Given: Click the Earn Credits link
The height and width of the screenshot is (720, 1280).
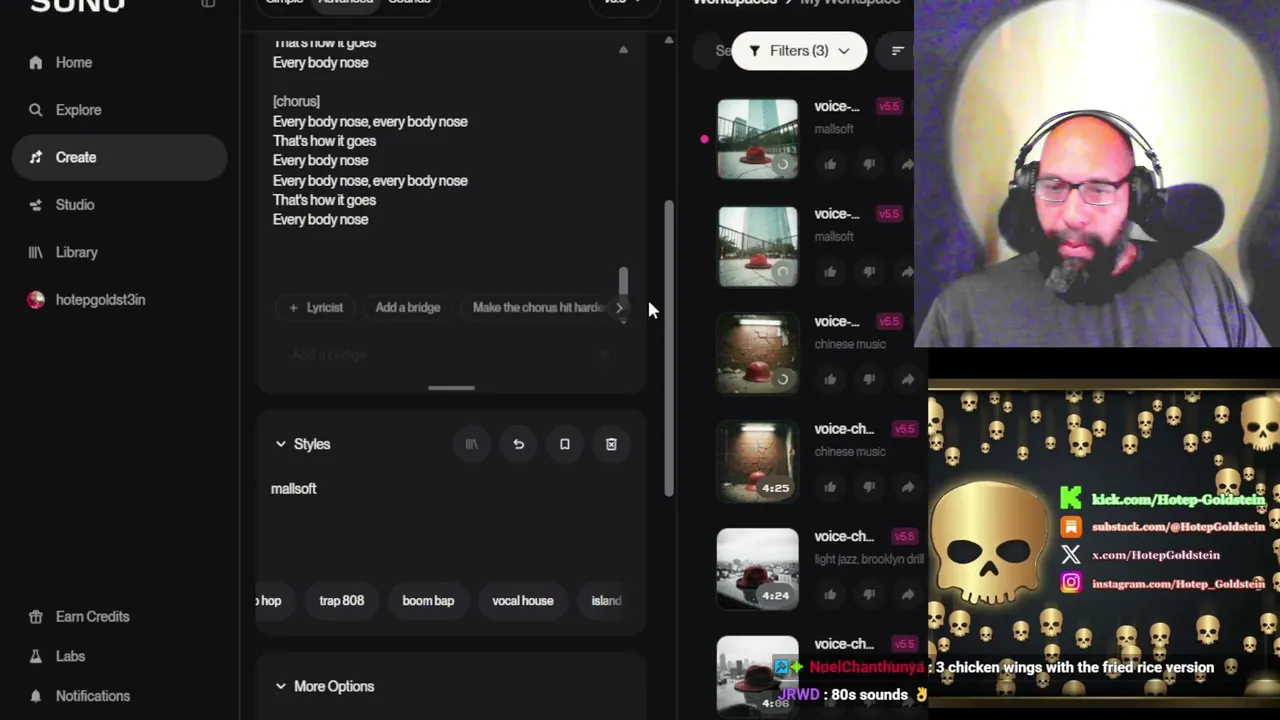Looking at the screenshot, I should (x=93, y=617).
